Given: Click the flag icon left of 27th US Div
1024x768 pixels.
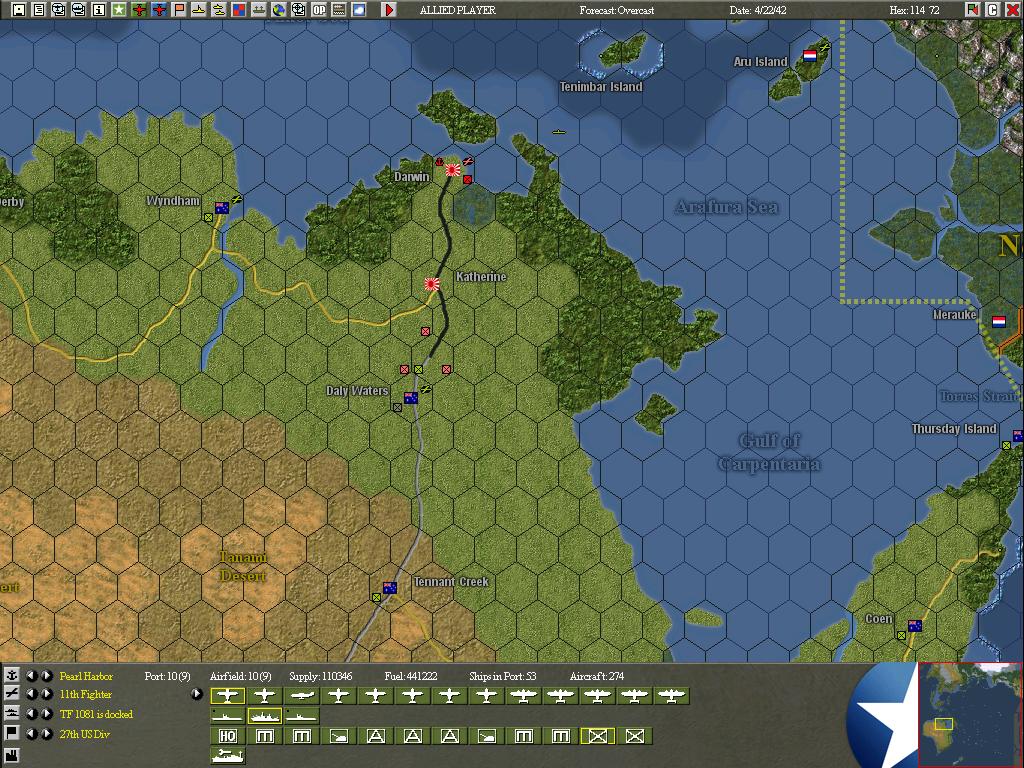Looking at the screenshot, I should coord(12,733).
